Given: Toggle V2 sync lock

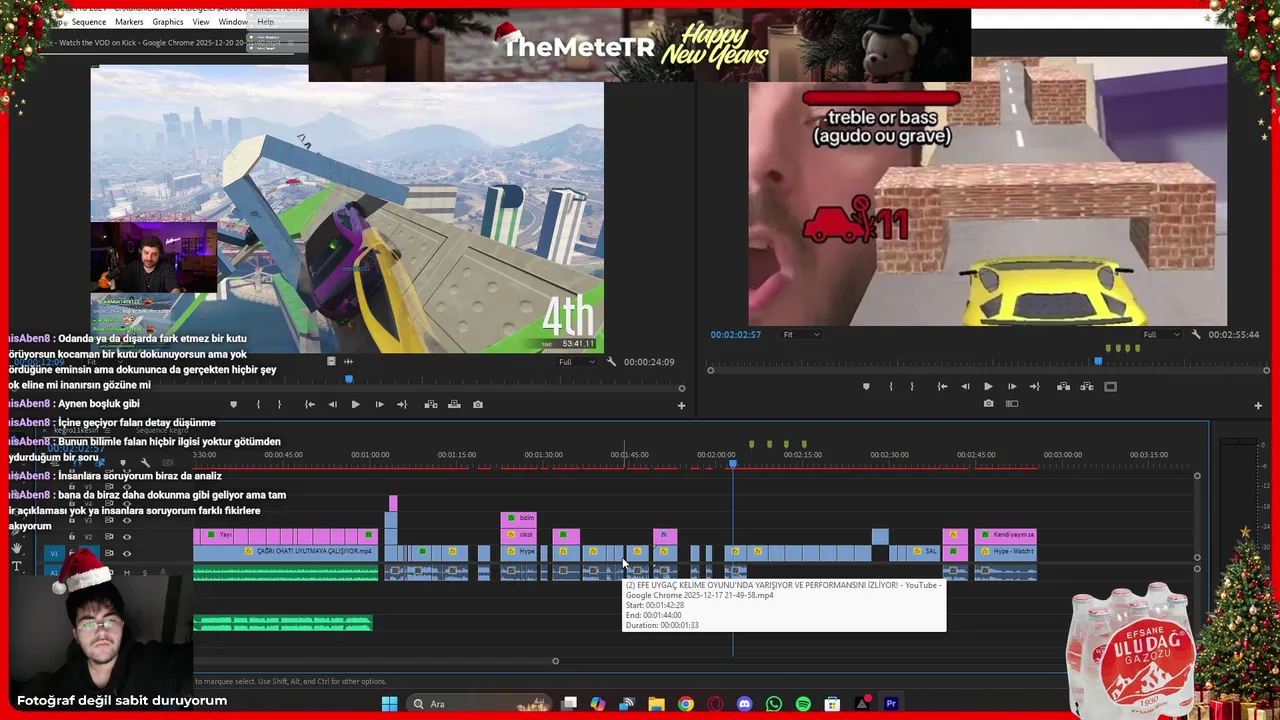Looking at the screenshot, I should tap(110, 537).
